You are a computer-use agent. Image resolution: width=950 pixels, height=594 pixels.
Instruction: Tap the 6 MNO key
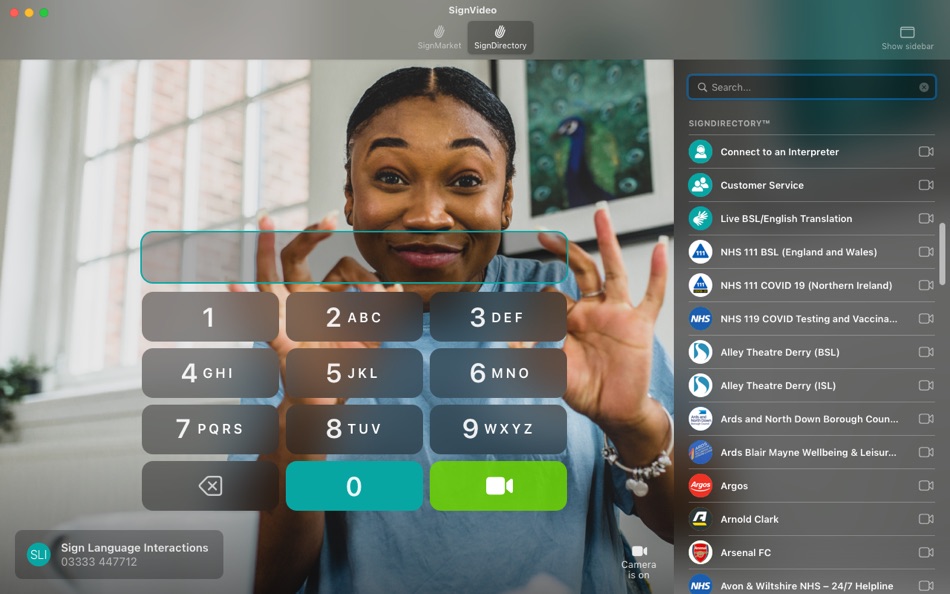(x=498, y=373)
